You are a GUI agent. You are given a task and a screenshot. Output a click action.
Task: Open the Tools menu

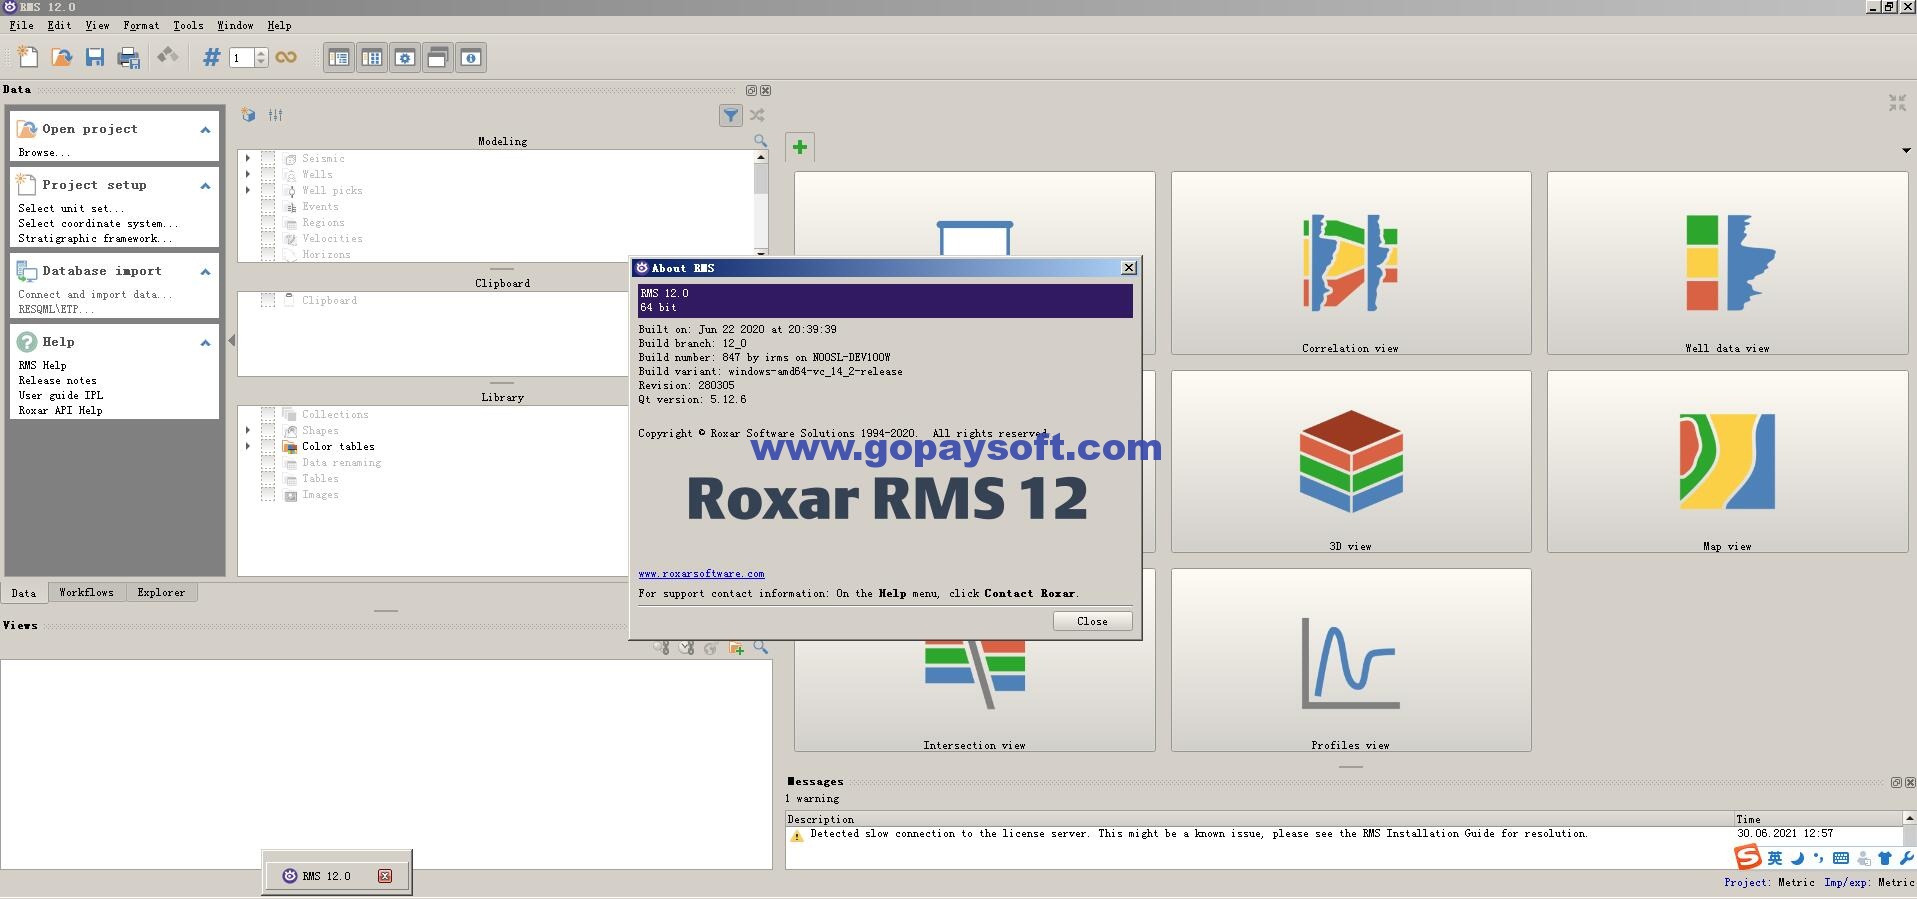[188, 25]
